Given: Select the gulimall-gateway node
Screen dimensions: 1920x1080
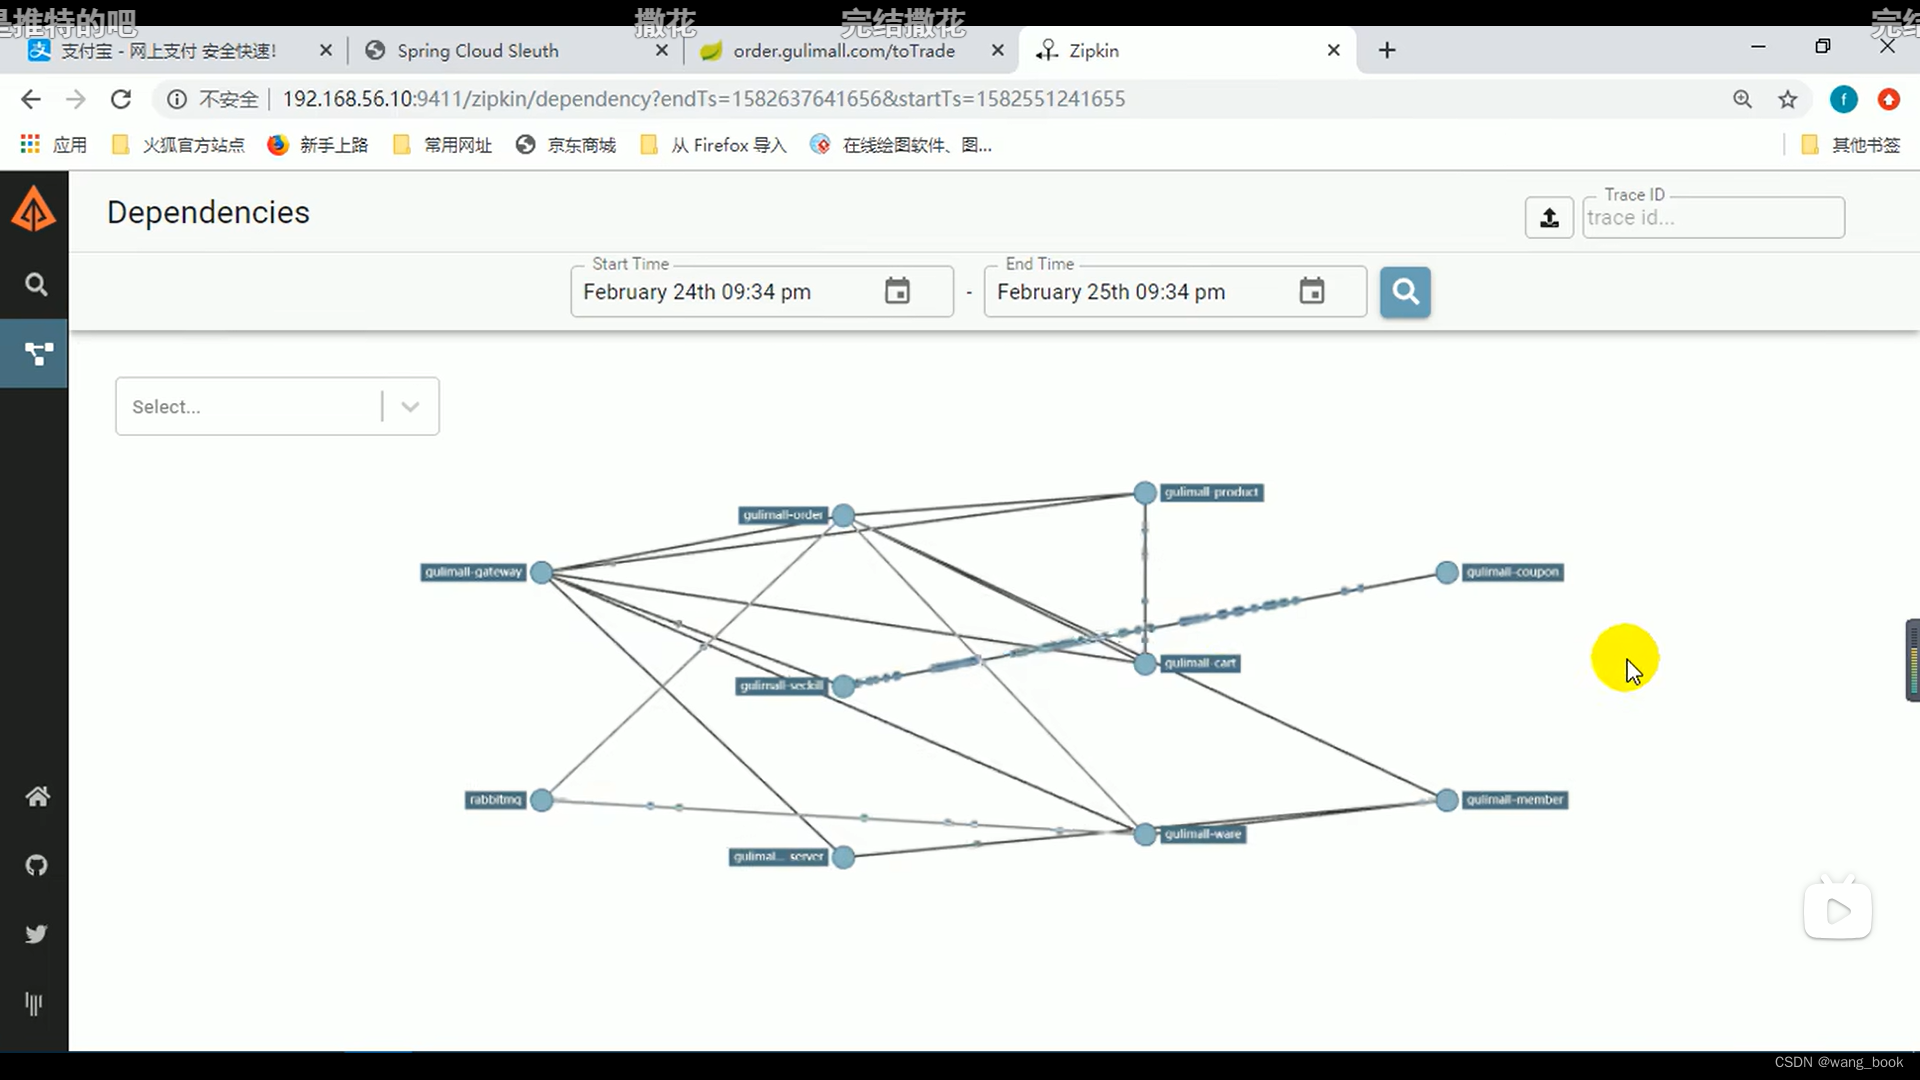Looking at the screenshot, I should click(542, 573).
